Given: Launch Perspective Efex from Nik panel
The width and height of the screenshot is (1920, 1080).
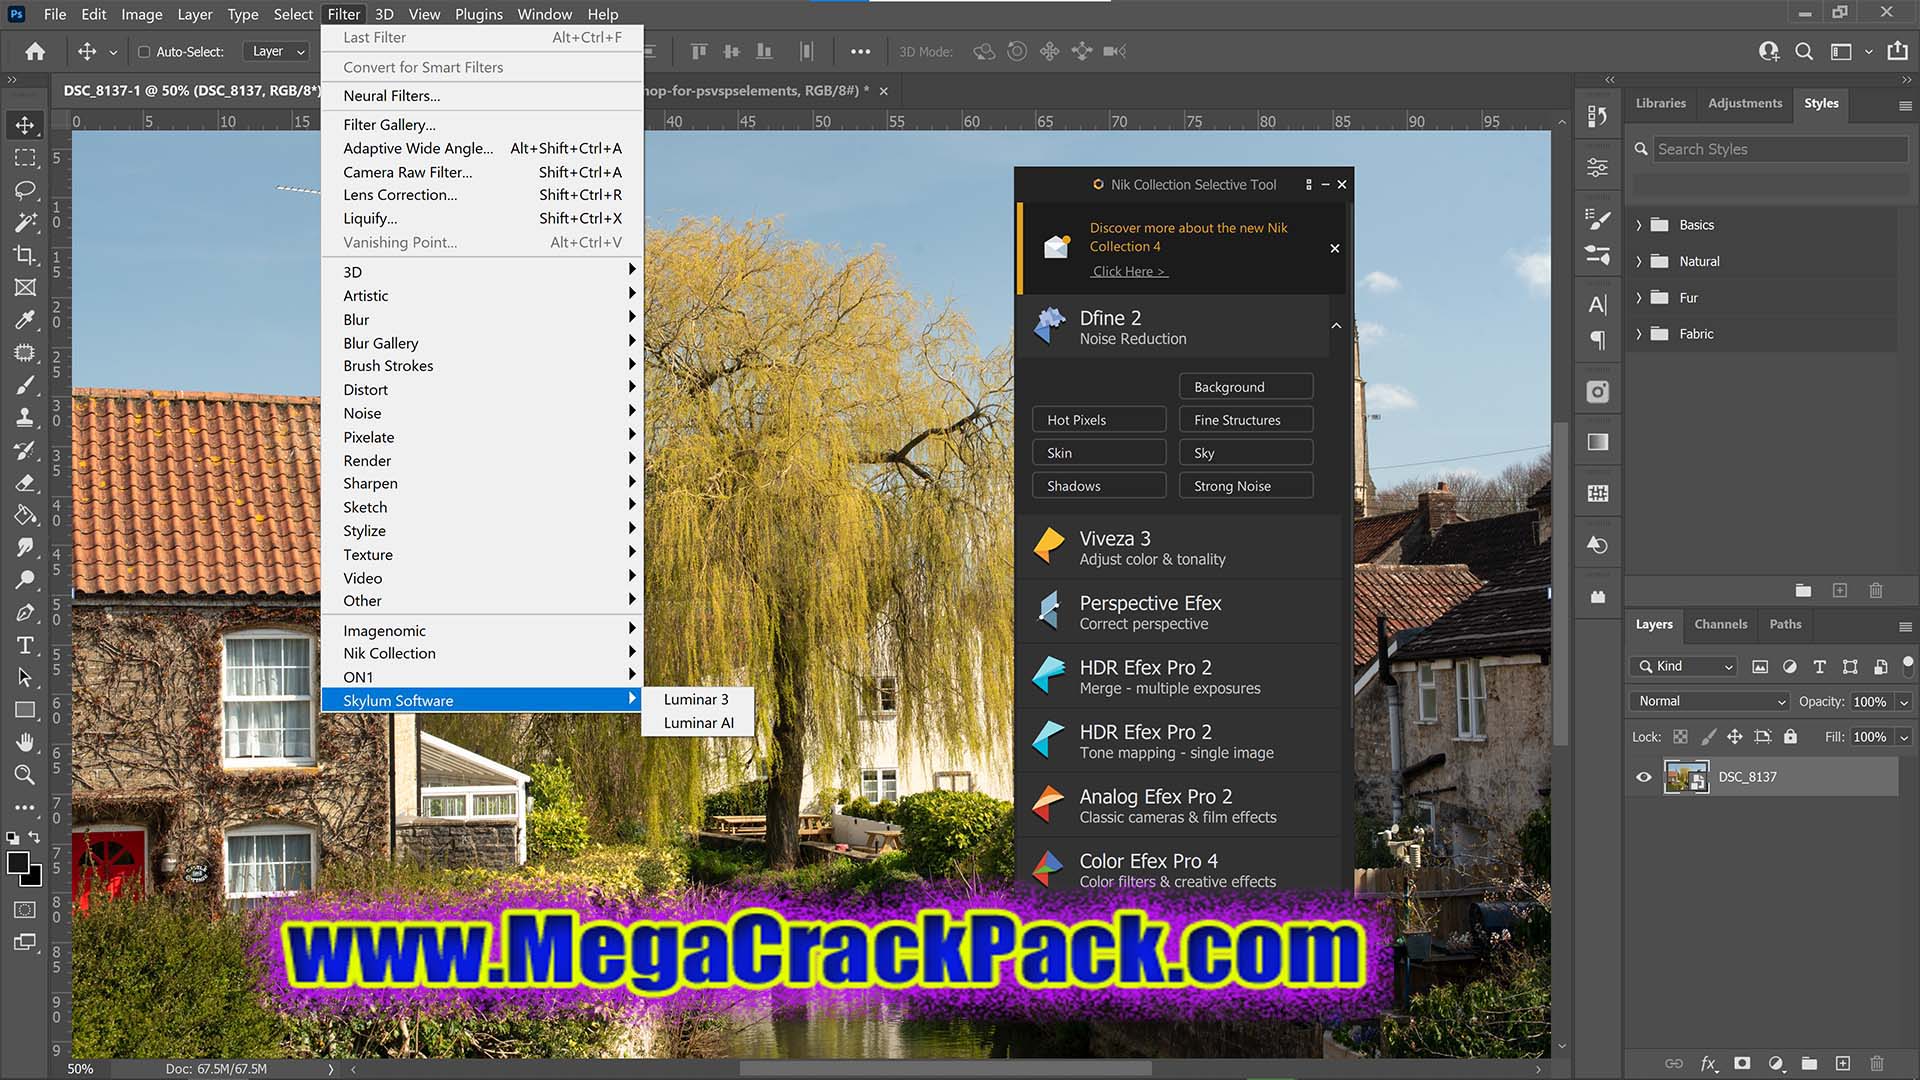Looking at the screenshot, I should pos(1178,612).
